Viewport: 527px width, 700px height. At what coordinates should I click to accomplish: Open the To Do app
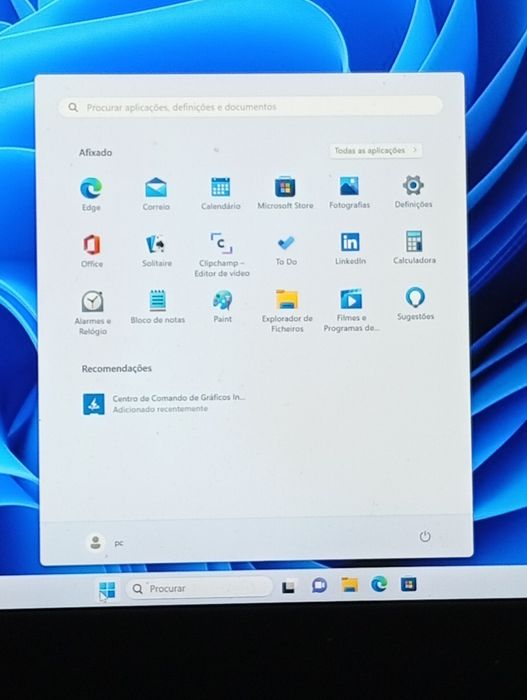point(286,249)
